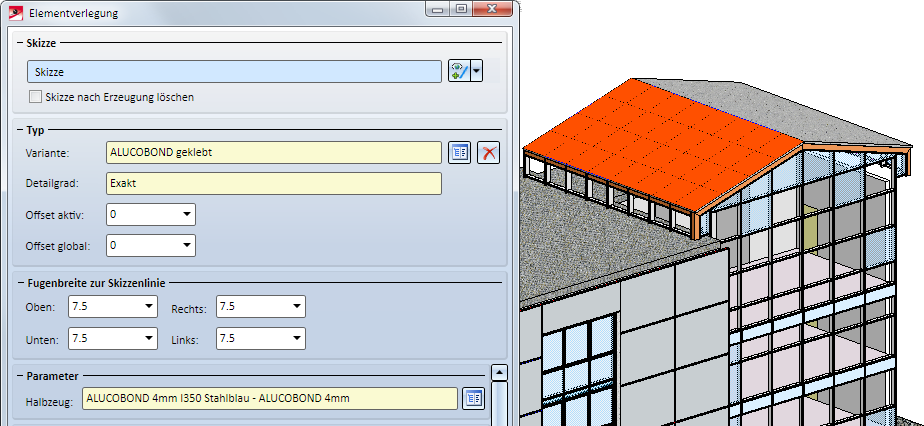Enable Skizze nach Erzeugung löschen checkbox
Image resolution: width=924 pixels, height=426 pixels.
coord(35,97)
